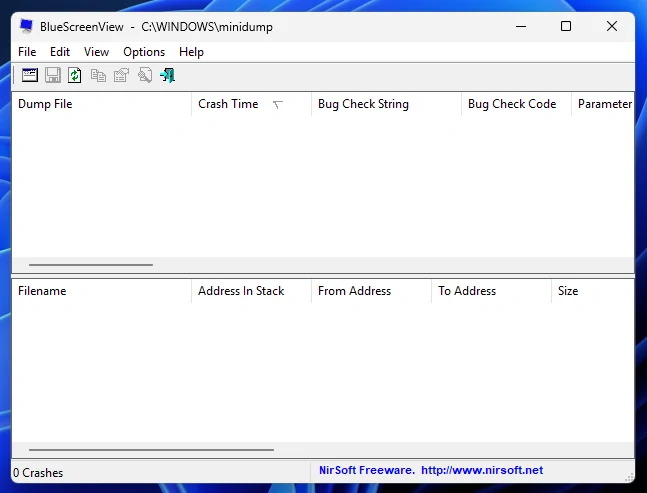Click the Parameter column header

(x=603, y=104)
